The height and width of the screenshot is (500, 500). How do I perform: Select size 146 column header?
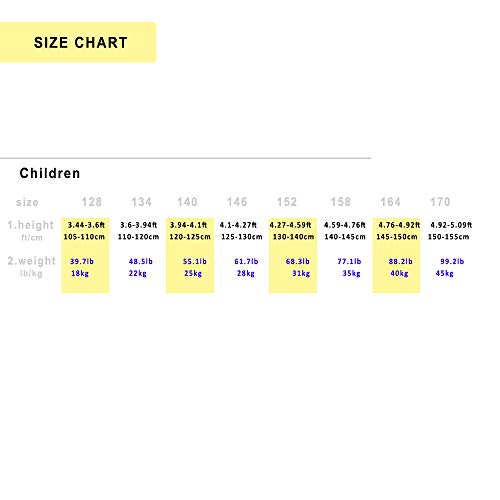237,202
